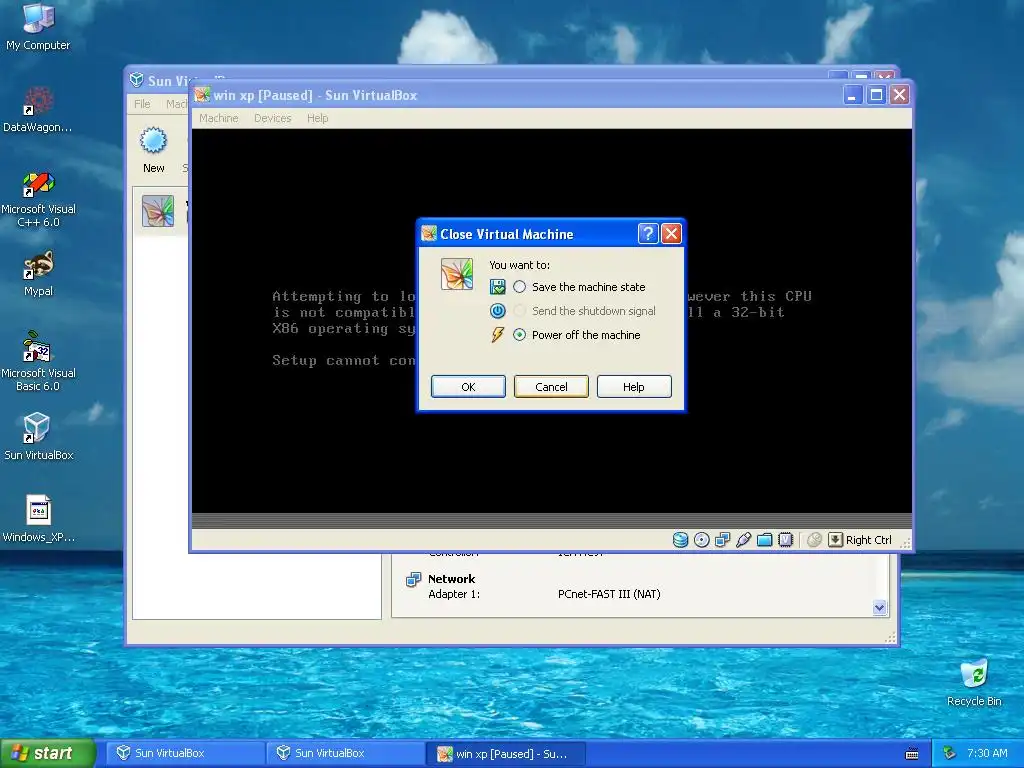1024x768 pixels.
Task: Open the Devices menu of VM window
Action: tap(272, 118)
